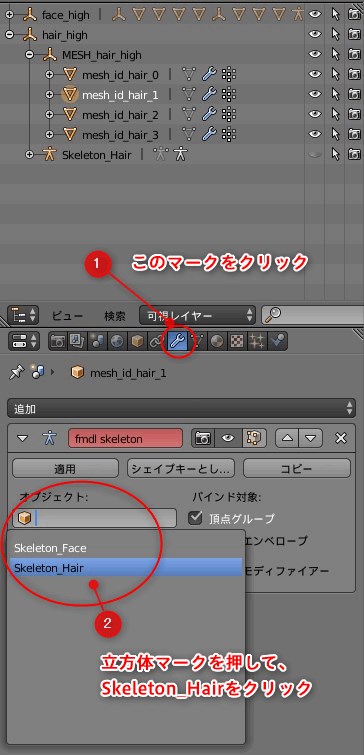Expand the mesh_id_hair_2 node
The image size is (364, 755).
coord(49,115)
